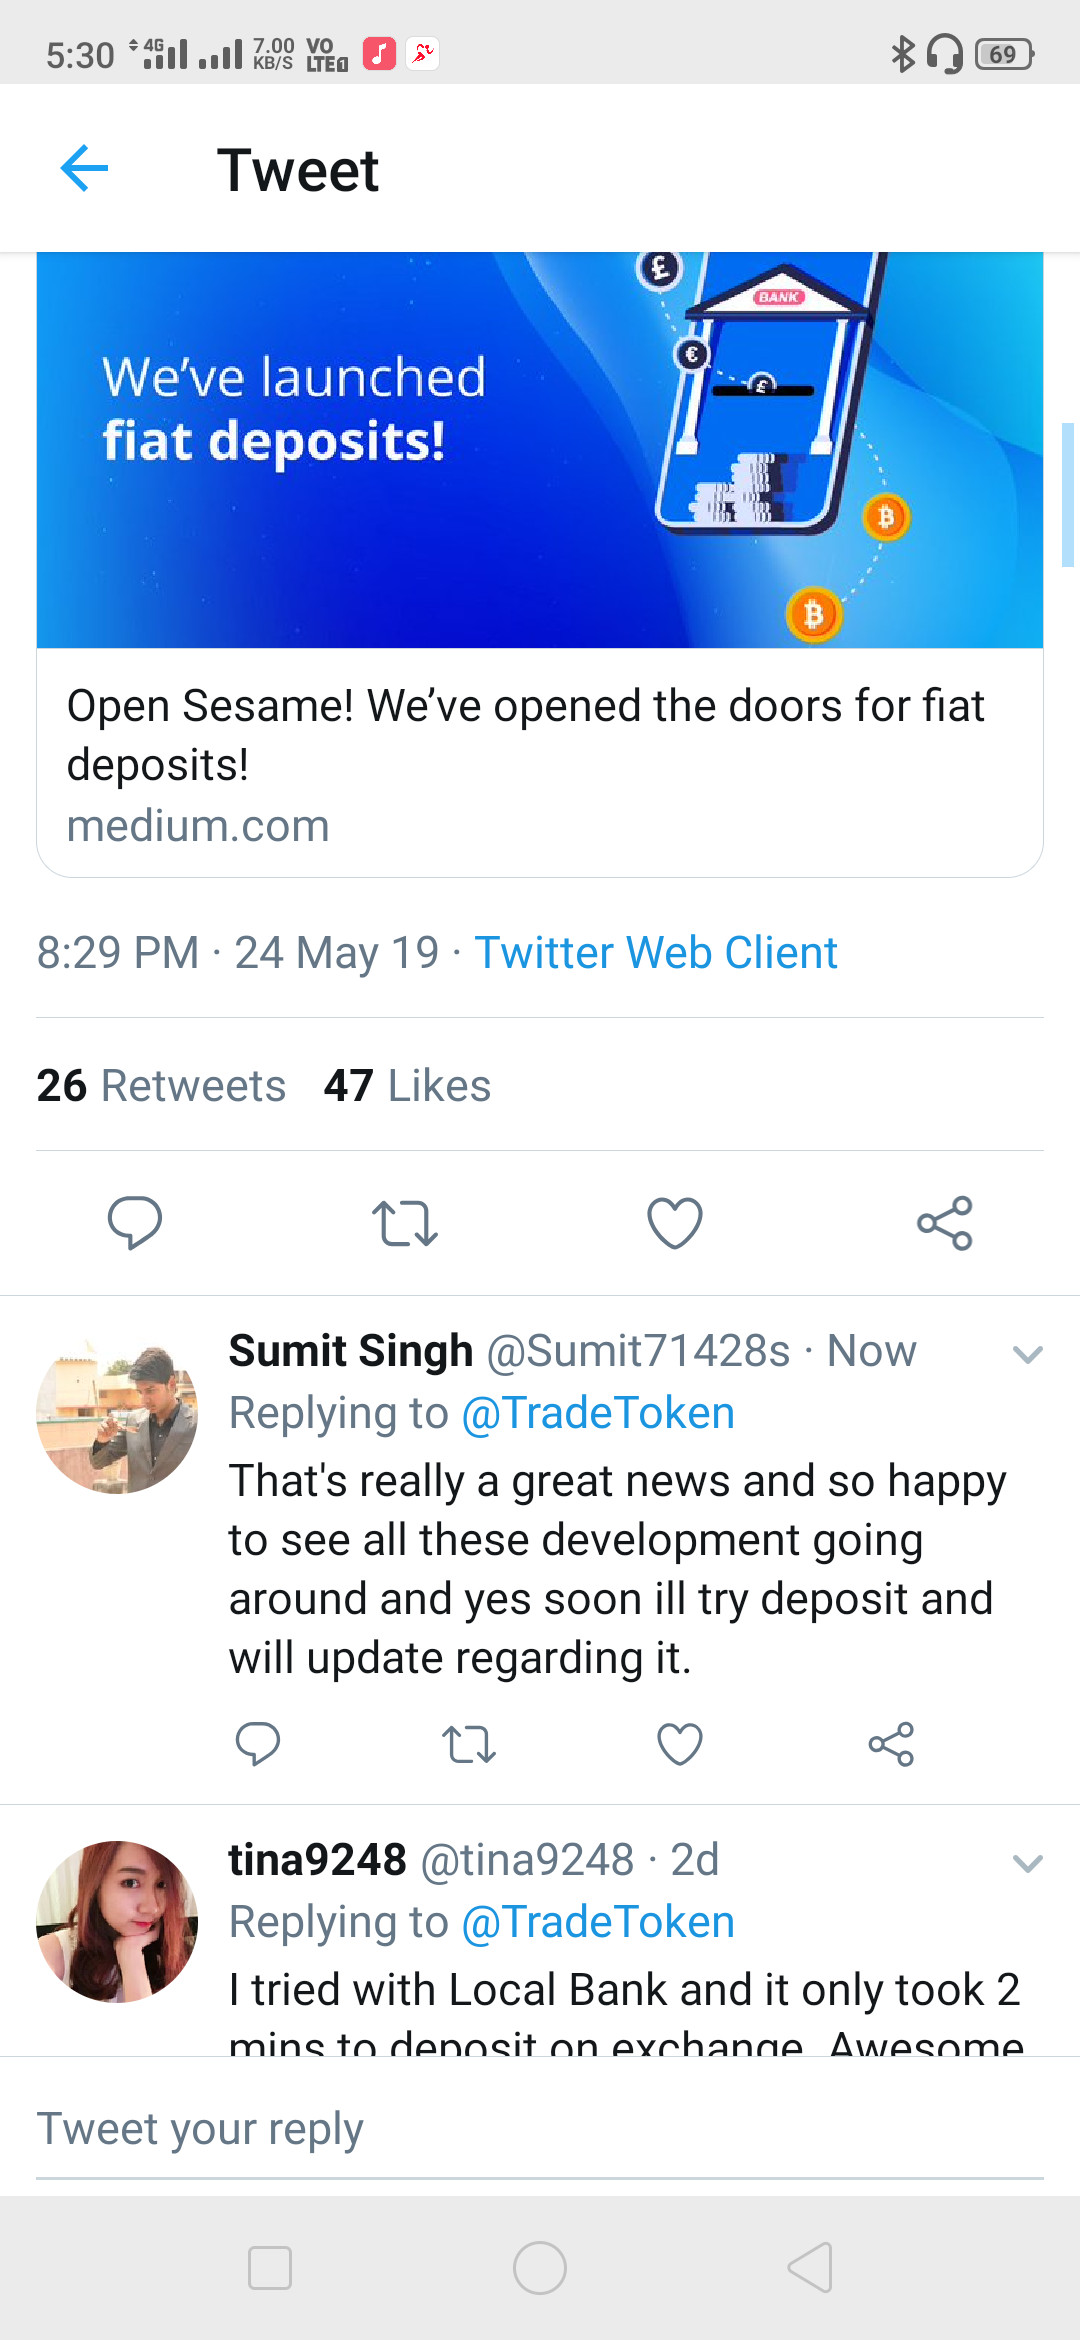Open the fiat deposits banner image
This screenshot has height=2340, width=1080.
540,450
